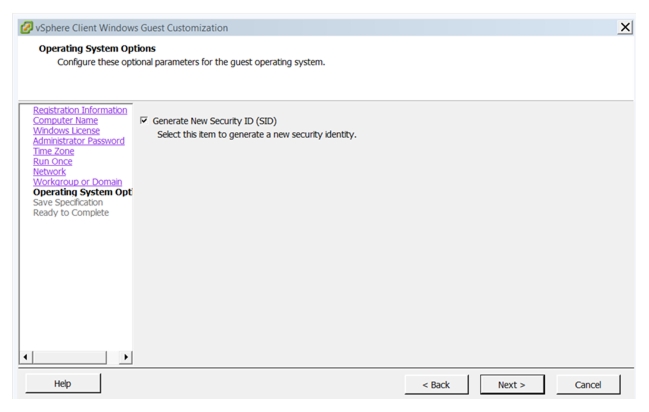Screen dimensions: 649x412
Task: Click the vSphere Client title bar icon
Action: coord(26,28)
